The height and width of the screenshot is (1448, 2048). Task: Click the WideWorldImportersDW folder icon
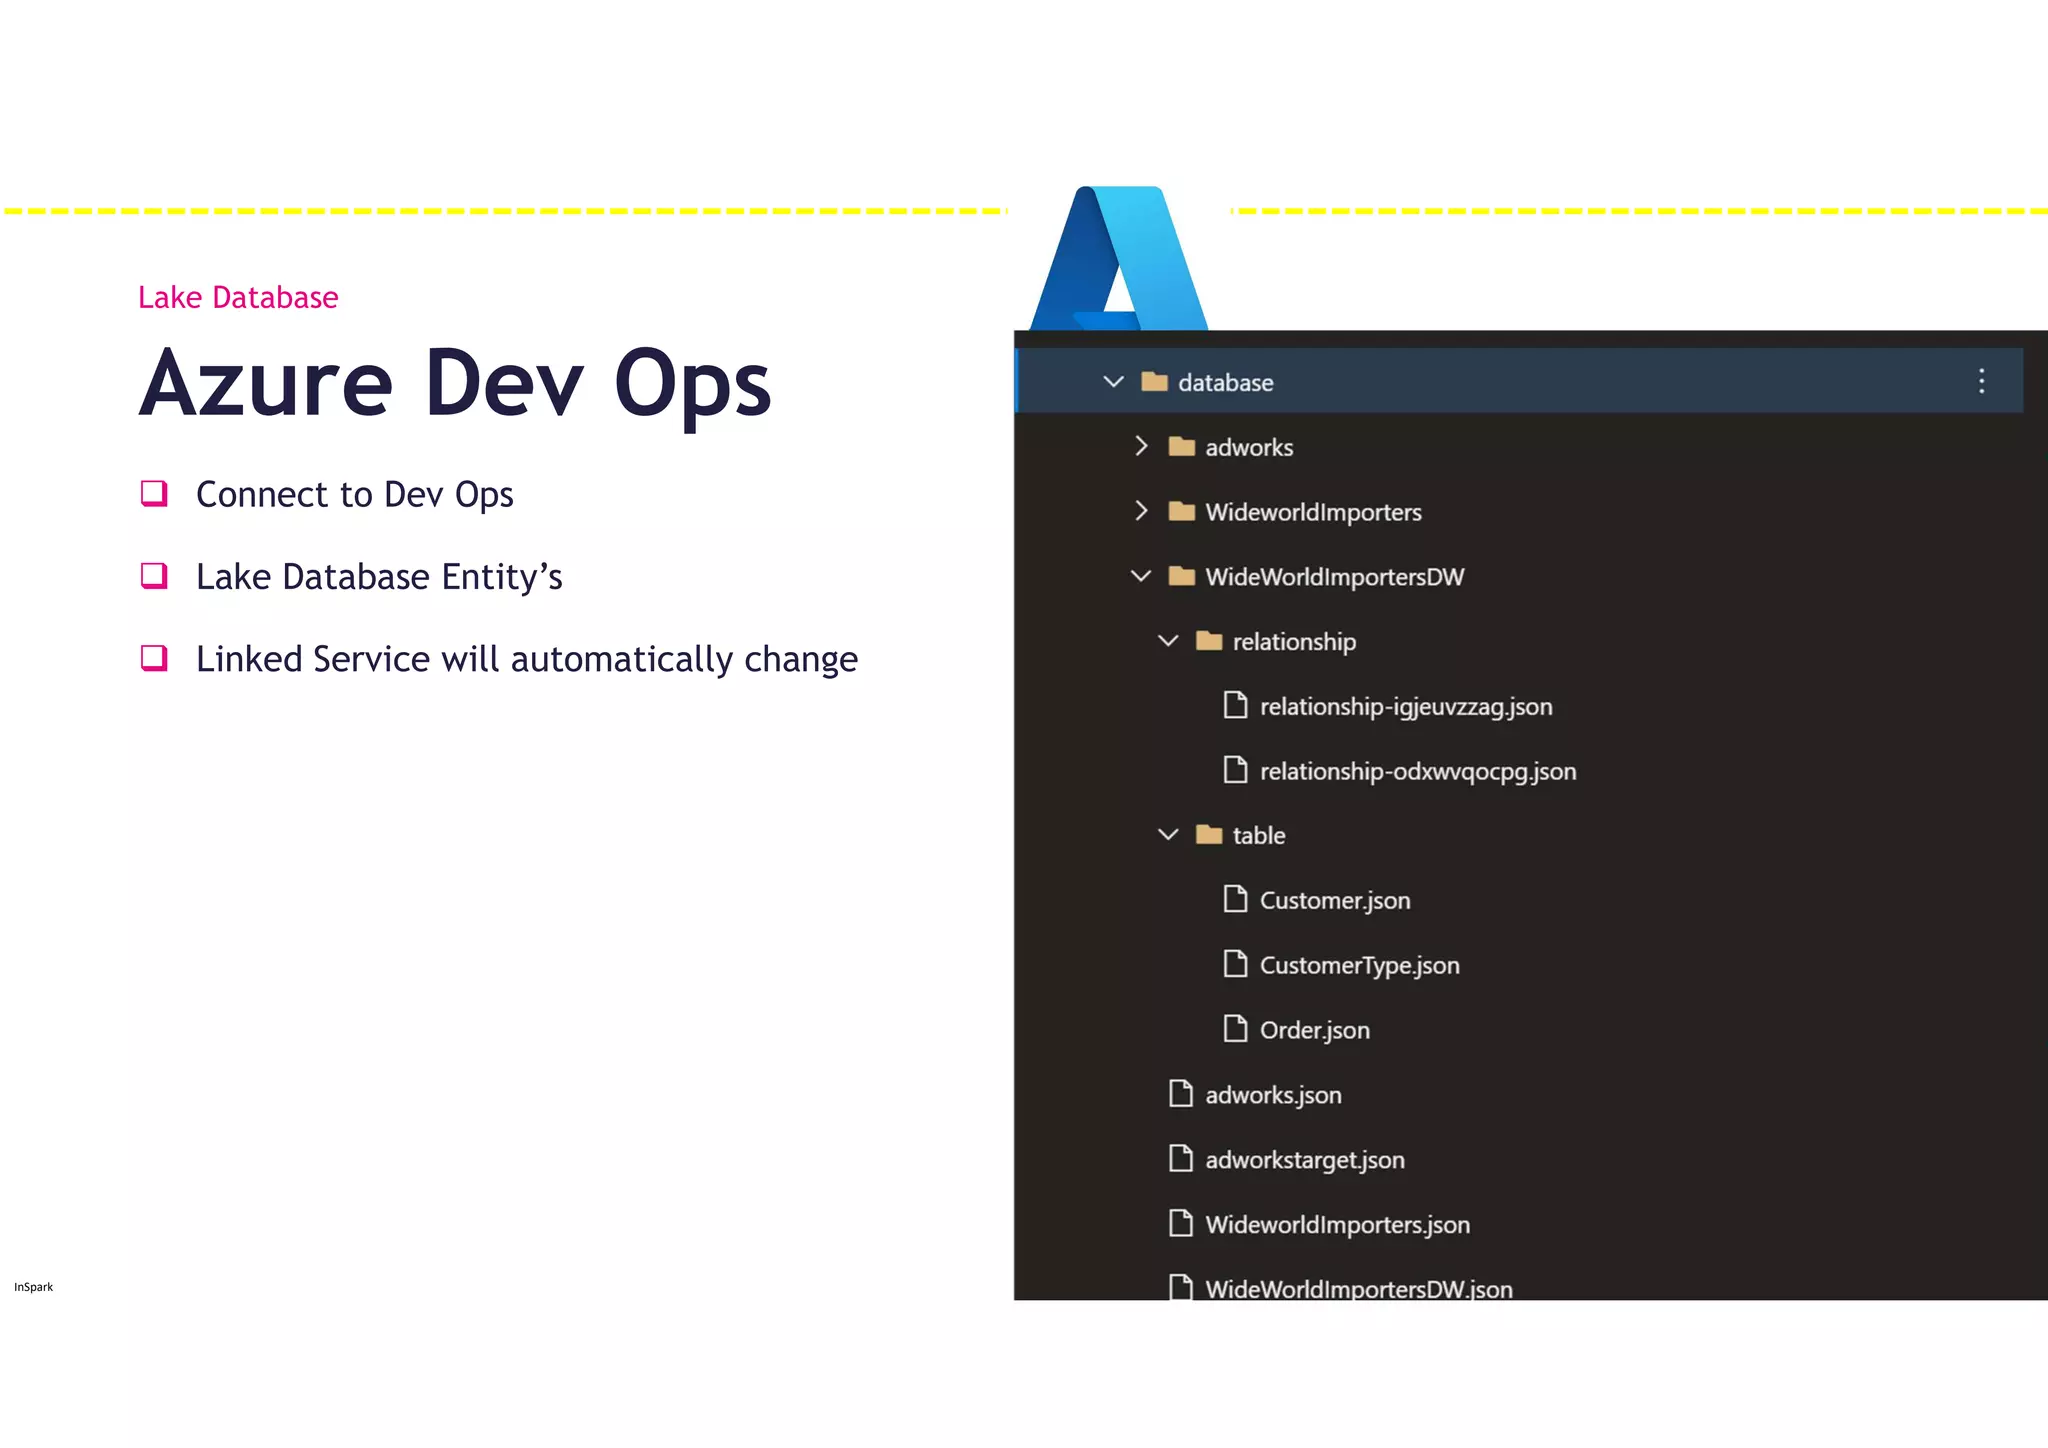click(1182, 576)
